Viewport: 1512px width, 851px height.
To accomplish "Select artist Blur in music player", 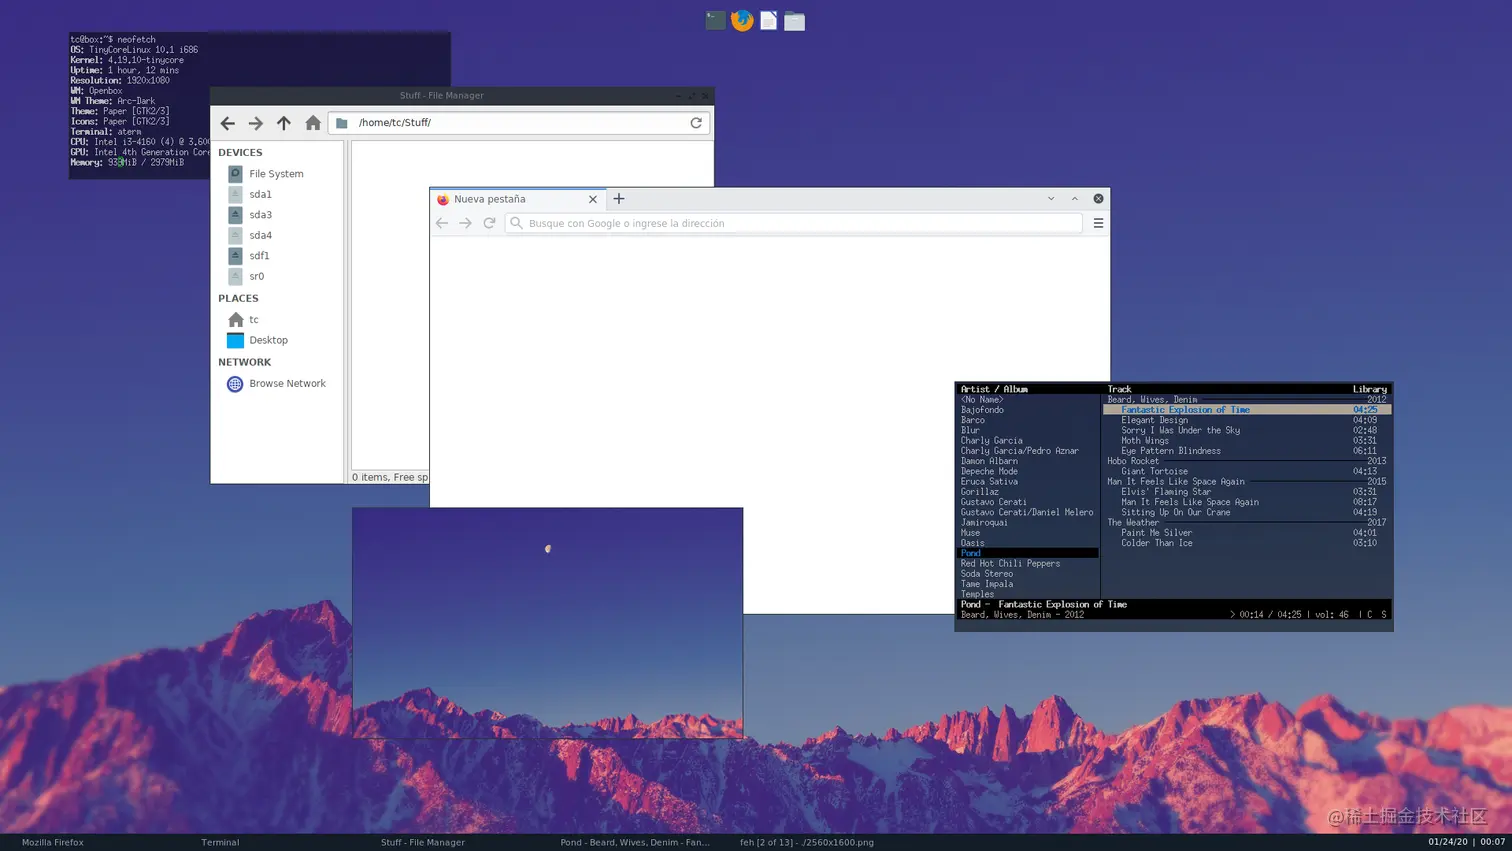I will pyautogui.click(x=970, y=430).
